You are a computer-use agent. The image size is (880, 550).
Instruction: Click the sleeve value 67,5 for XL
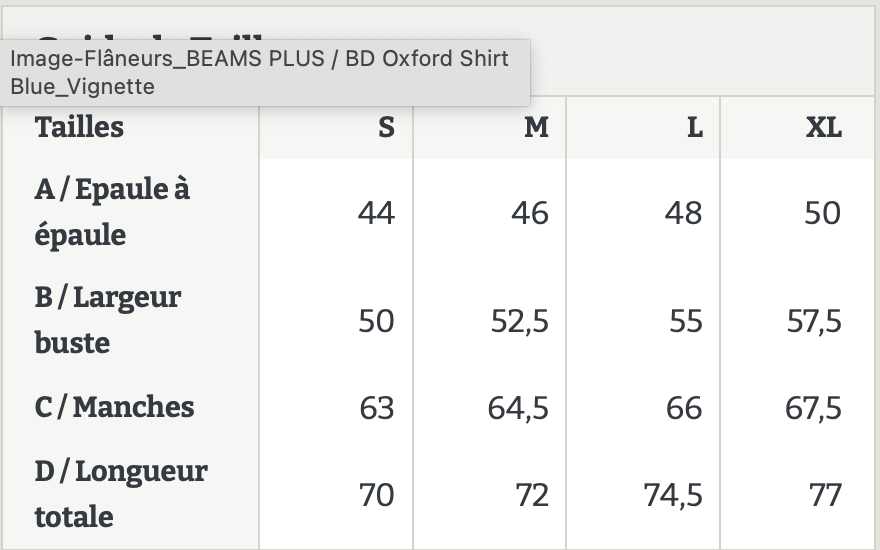coord(813,408)
